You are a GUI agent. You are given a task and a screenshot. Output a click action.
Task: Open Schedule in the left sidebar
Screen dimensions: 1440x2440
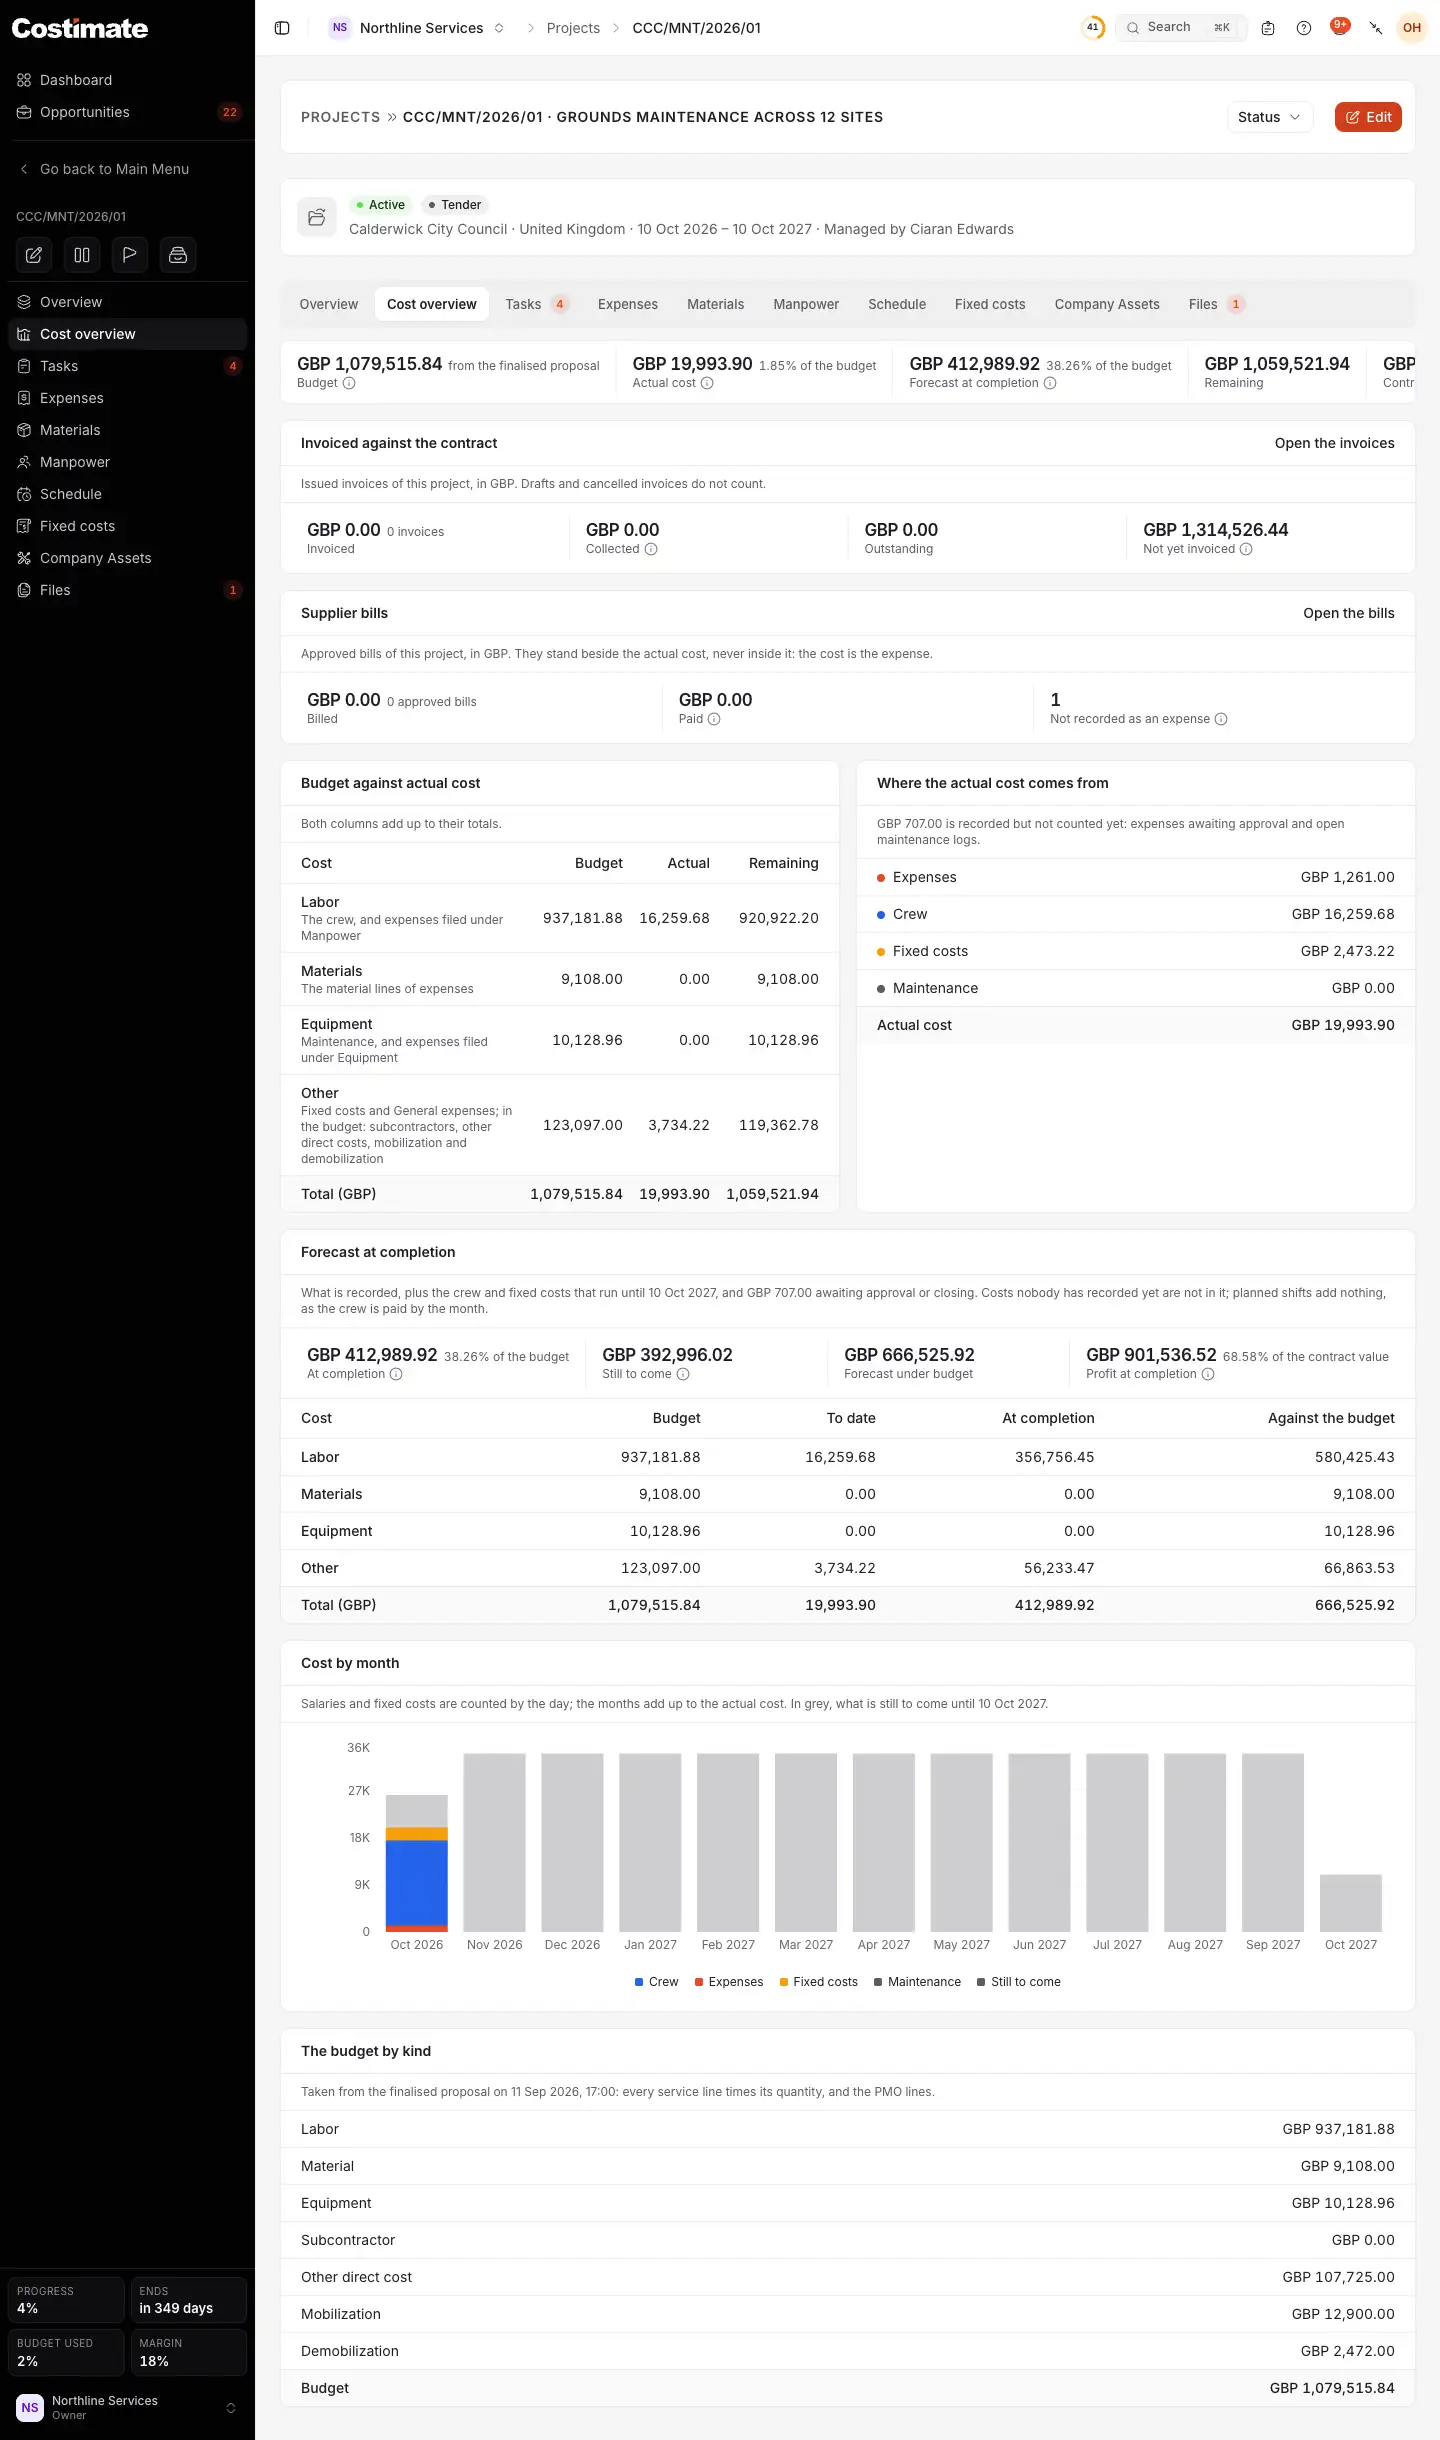tap(127, 494)
